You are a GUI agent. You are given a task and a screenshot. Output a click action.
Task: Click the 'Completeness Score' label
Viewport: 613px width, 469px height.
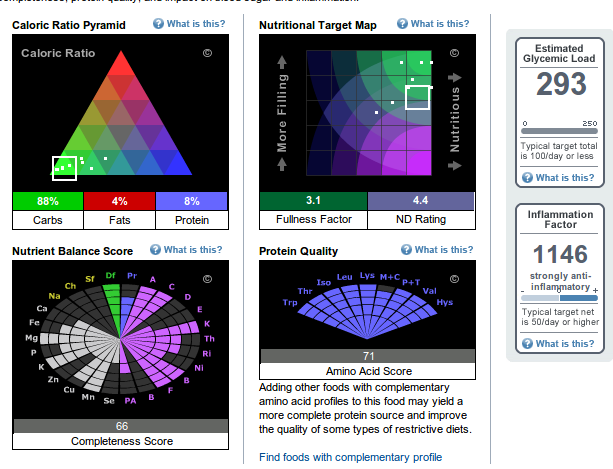click(x=122, y=441)
